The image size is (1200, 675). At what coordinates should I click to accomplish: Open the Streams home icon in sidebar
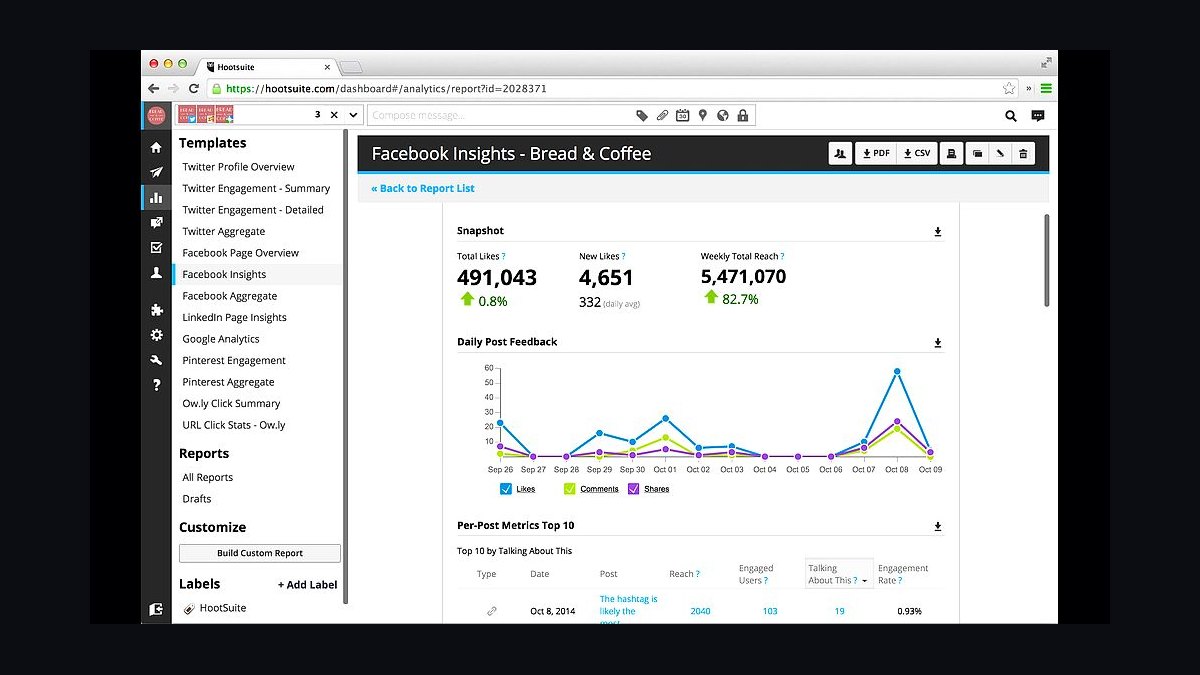(156, 147)
